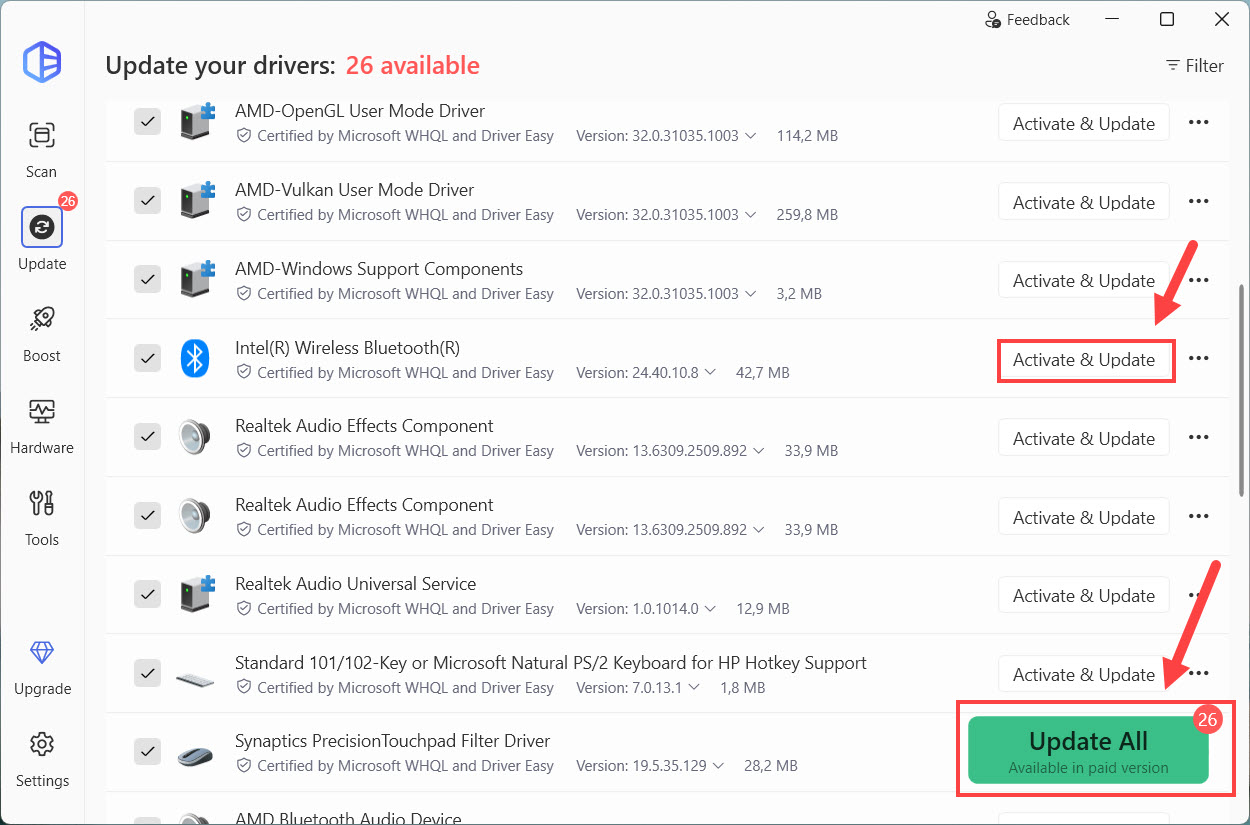Image resolution: width=1250 pixels, height=825 pixels.
Task: Uncheck AMD-OpenGL User Mode Driver checkbox
Action: (147, 122)
